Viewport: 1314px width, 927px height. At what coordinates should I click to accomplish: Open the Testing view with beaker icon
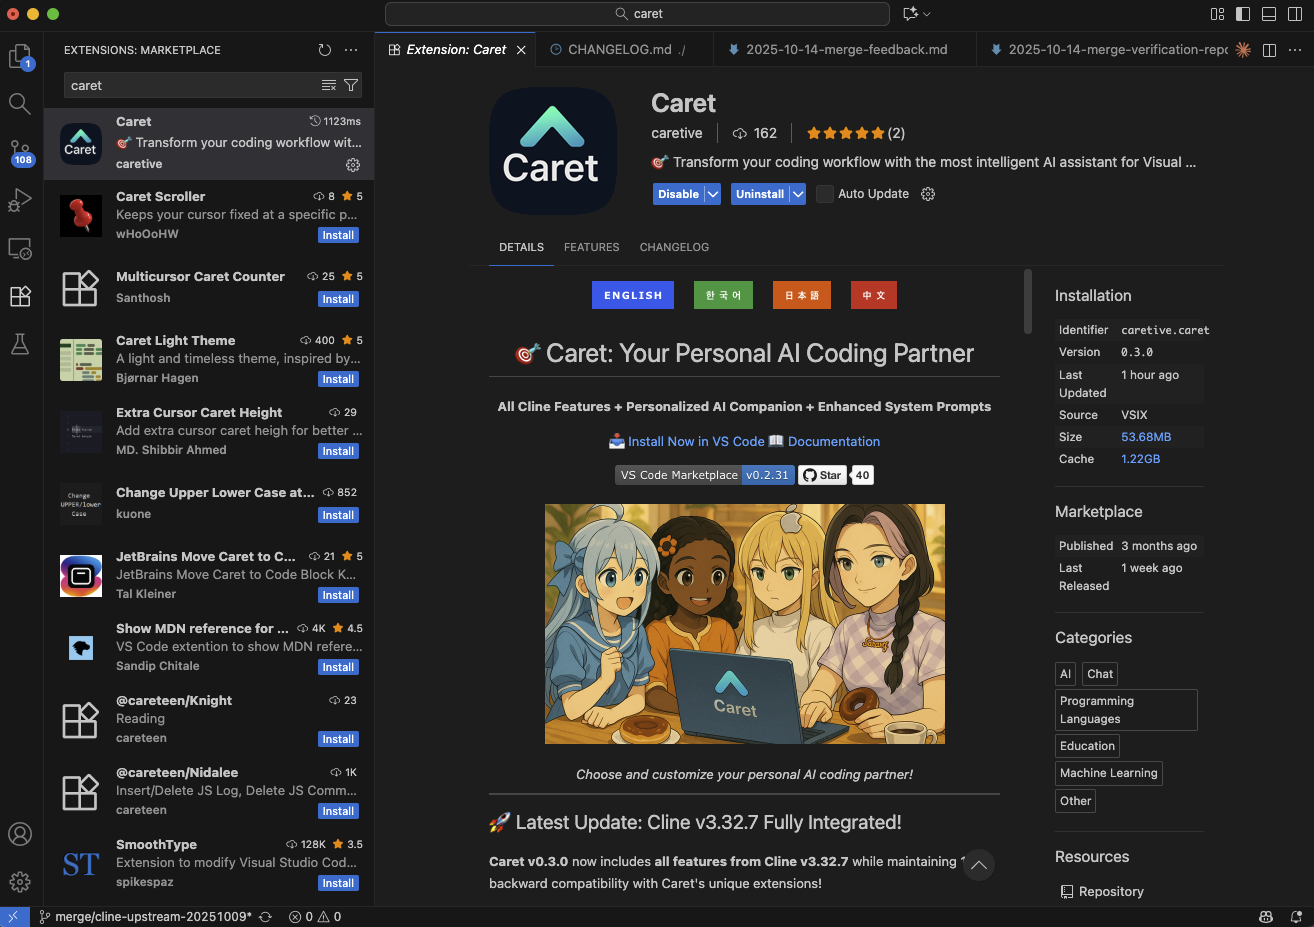(x=20, y=344)
